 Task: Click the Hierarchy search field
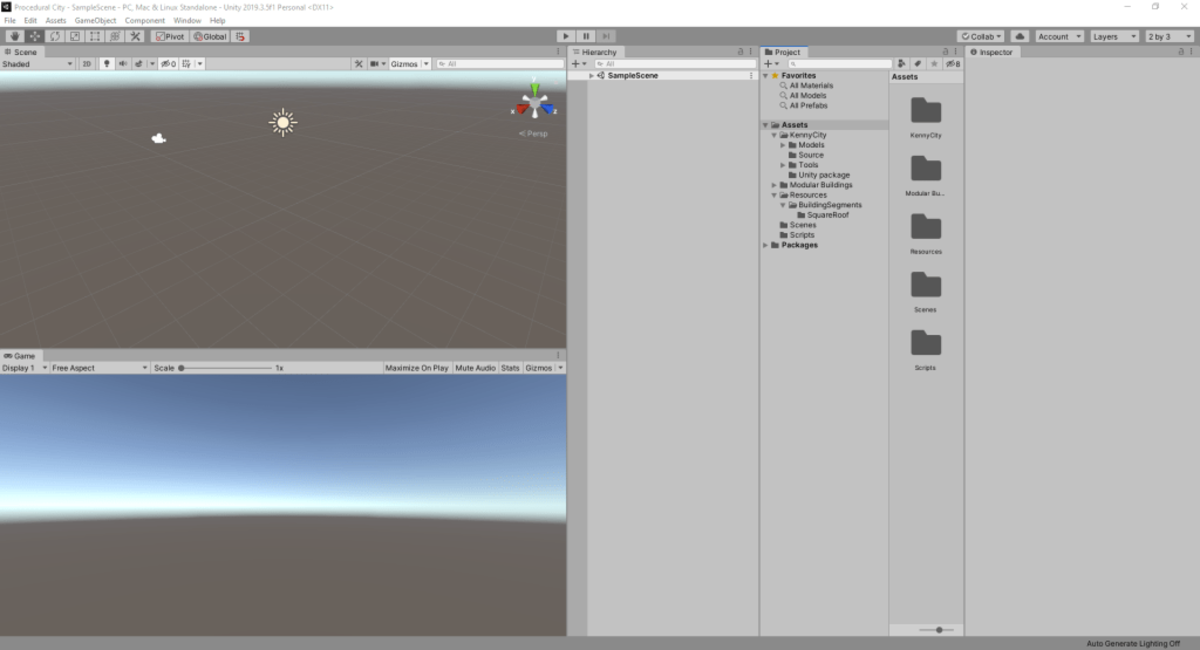pos(675,64)
